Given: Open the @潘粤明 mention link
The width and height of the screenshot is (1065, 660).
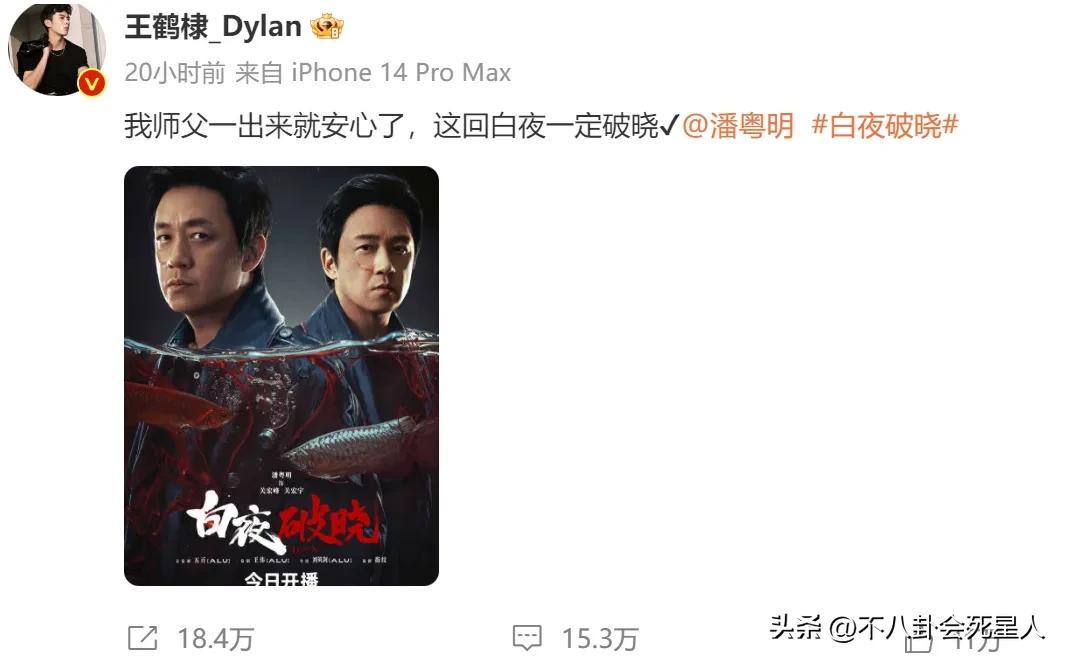Looking at the screenshot, I should 738,126.
